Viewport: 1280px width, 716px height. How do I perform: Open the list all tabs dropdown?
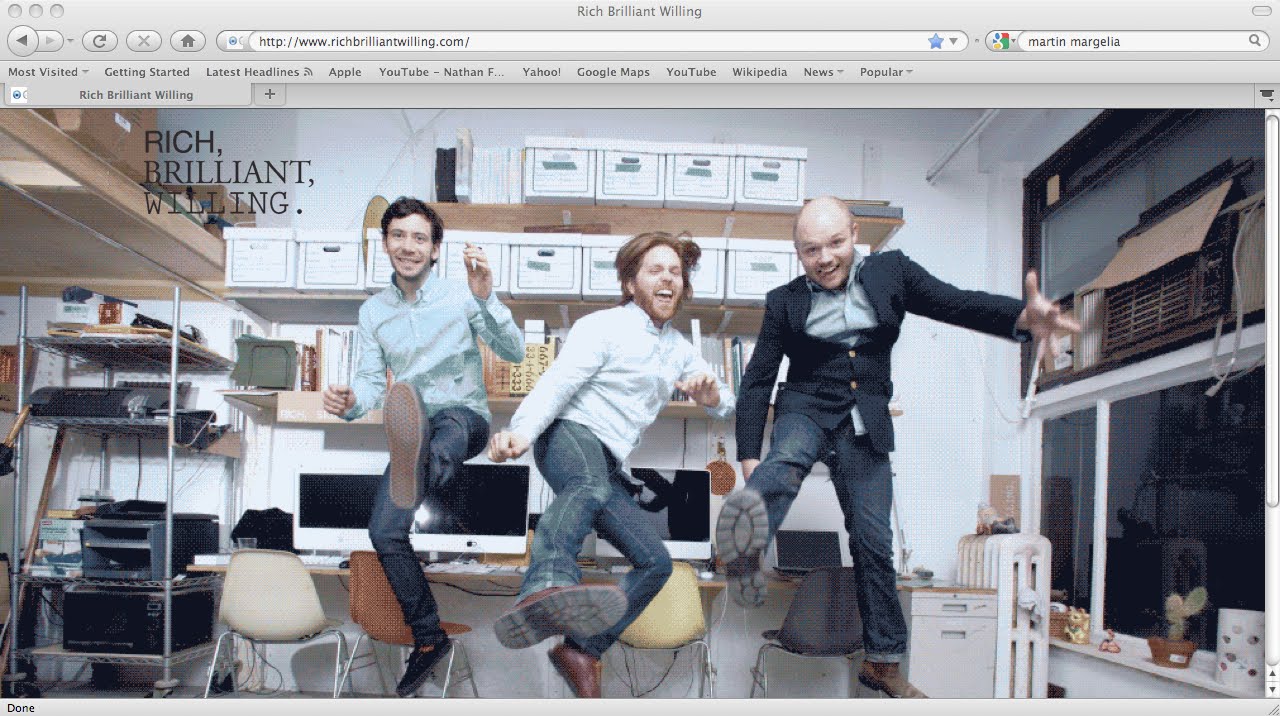(1267, 94)
